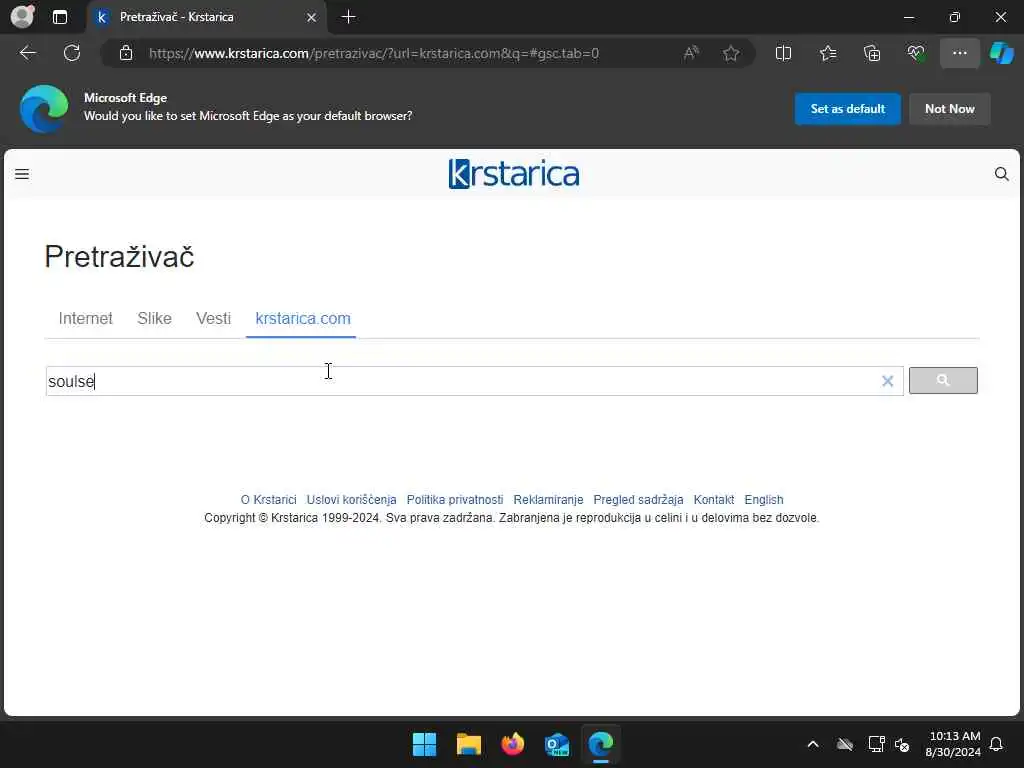The height and width of the screenshot is (768, 1024).
Task: View site information lock icon
Action: click(x=126, y=53)
